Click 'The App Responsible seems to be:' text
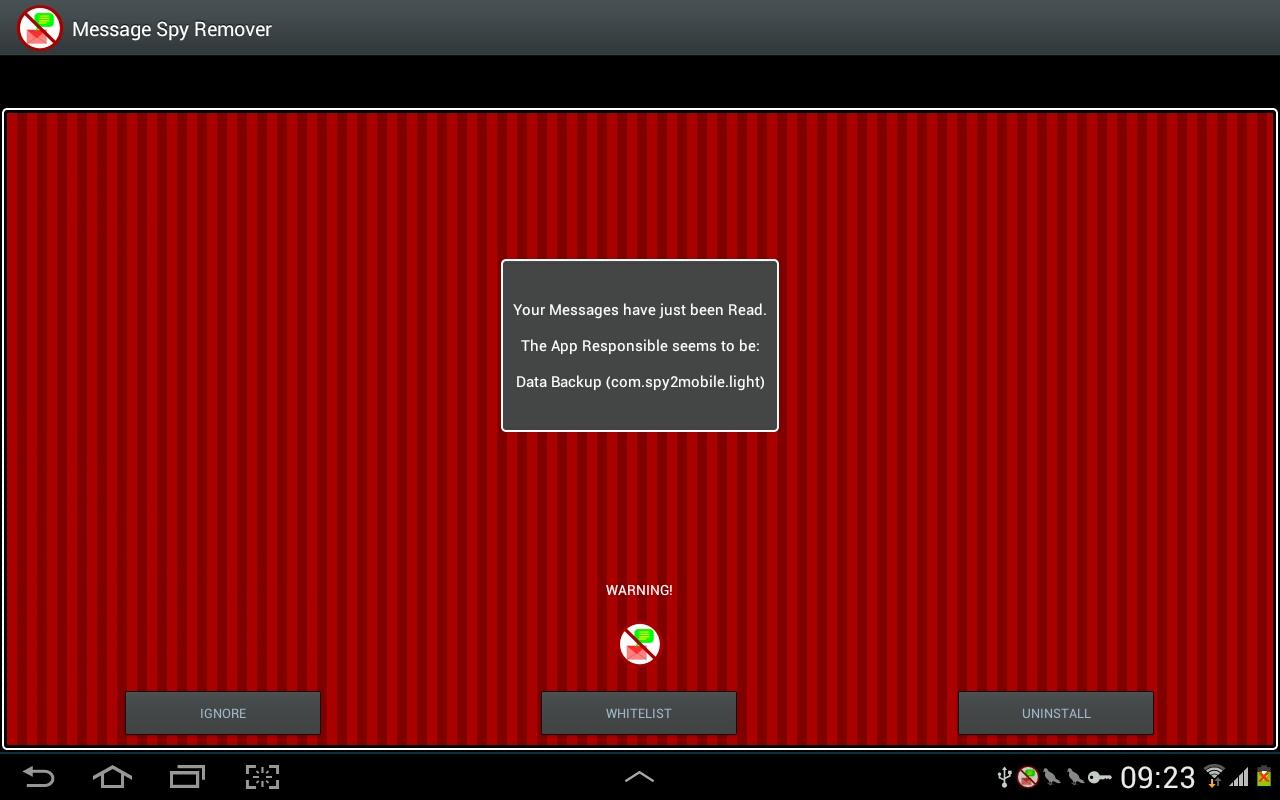This screenshot has height=800, width=1280. tap(640, 346)
